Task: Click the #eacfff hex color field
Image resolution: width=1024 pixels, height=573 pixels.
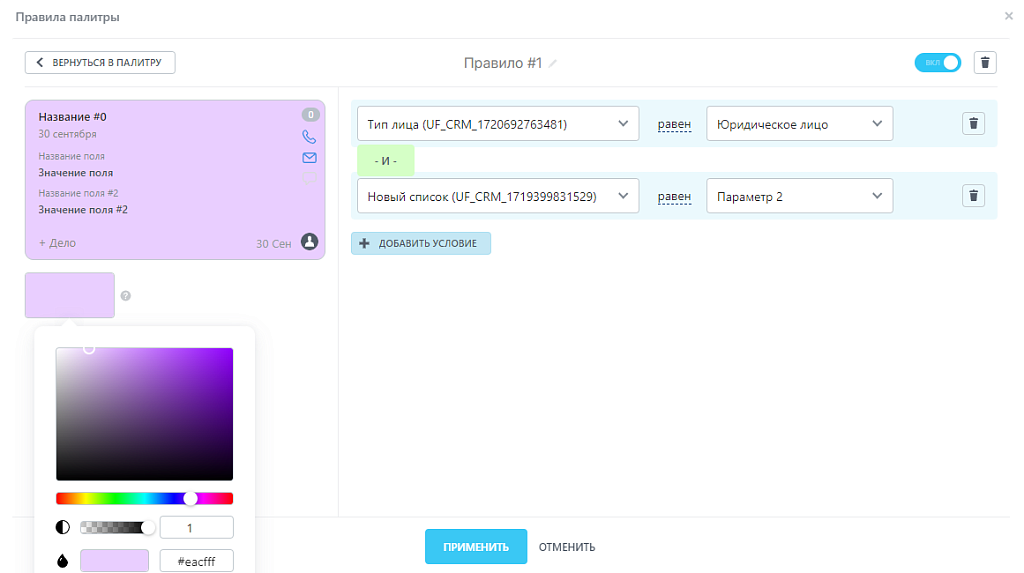Action: click(x=196, y=561)
